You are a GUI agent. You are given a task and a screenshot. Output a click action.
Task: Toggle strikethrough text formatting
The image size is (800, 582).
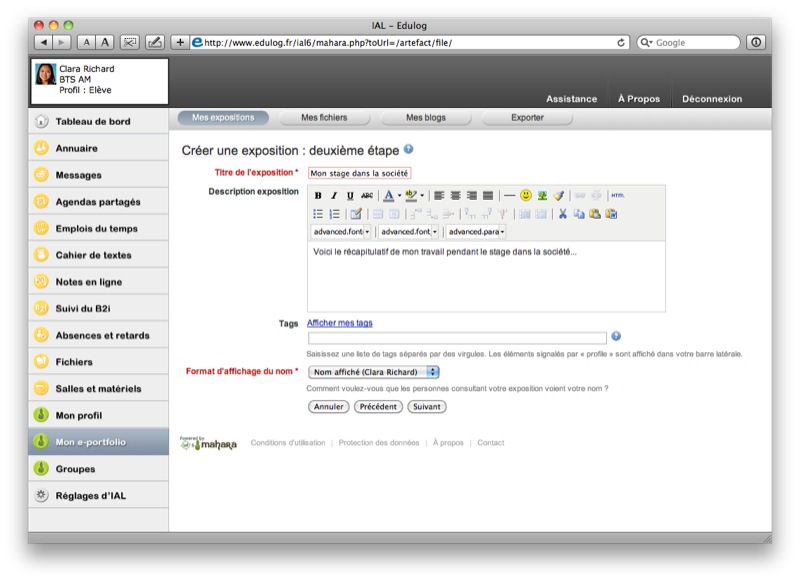tap(367, 196)
